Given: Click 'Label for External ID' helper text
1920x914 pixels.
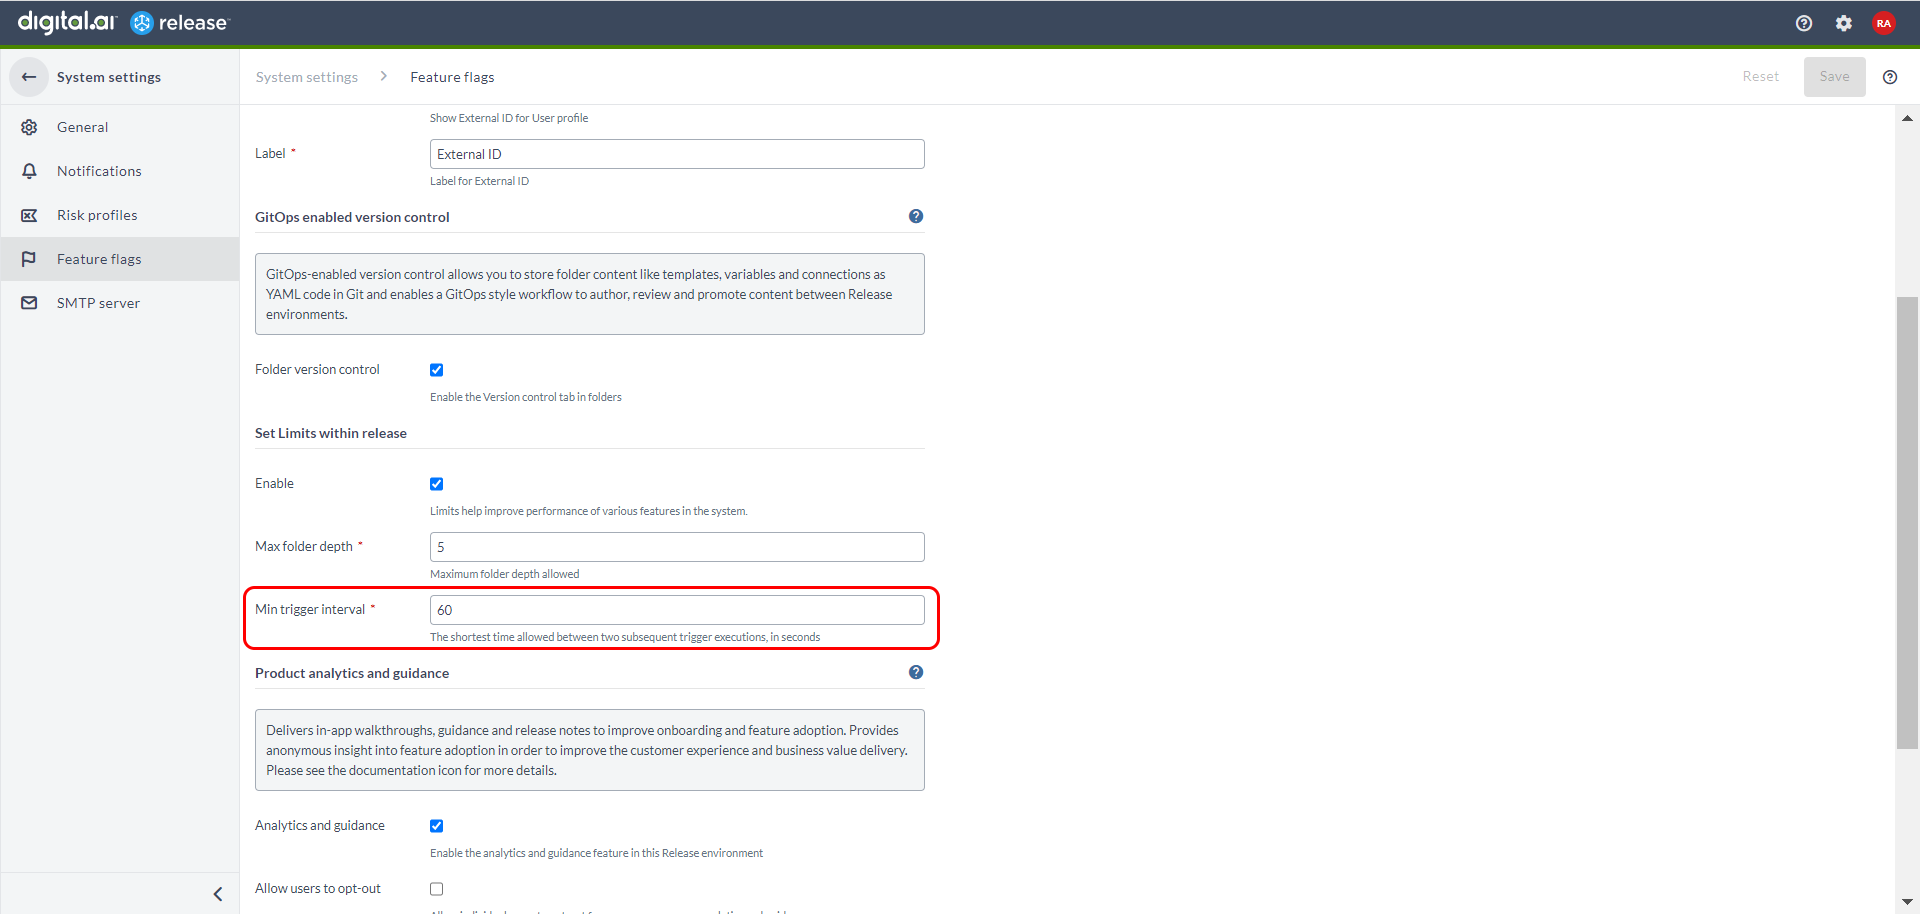Looking at the screenshot, I should click(480, 181).
